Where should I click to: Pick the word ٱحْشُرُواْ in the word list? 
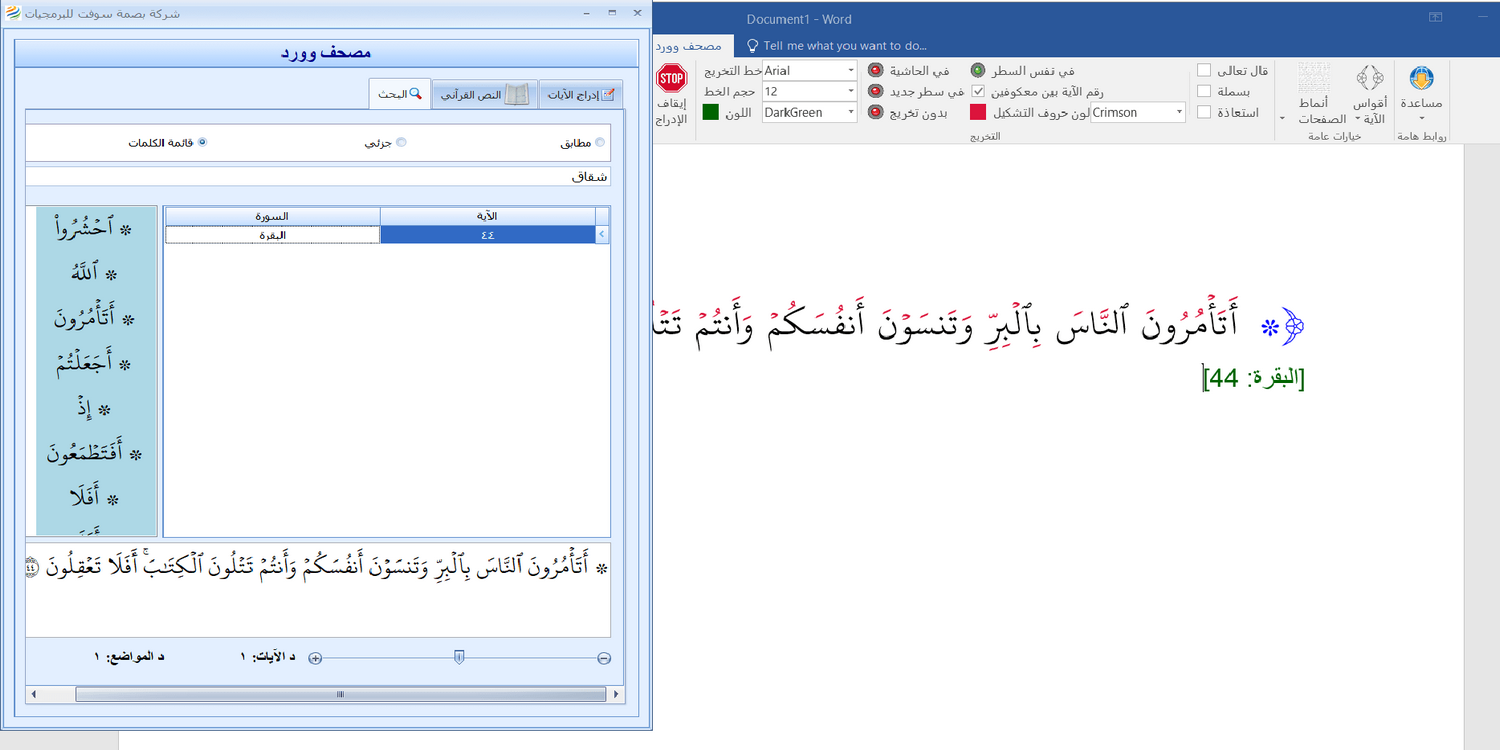pyautogui.click(x=91, y=228)
